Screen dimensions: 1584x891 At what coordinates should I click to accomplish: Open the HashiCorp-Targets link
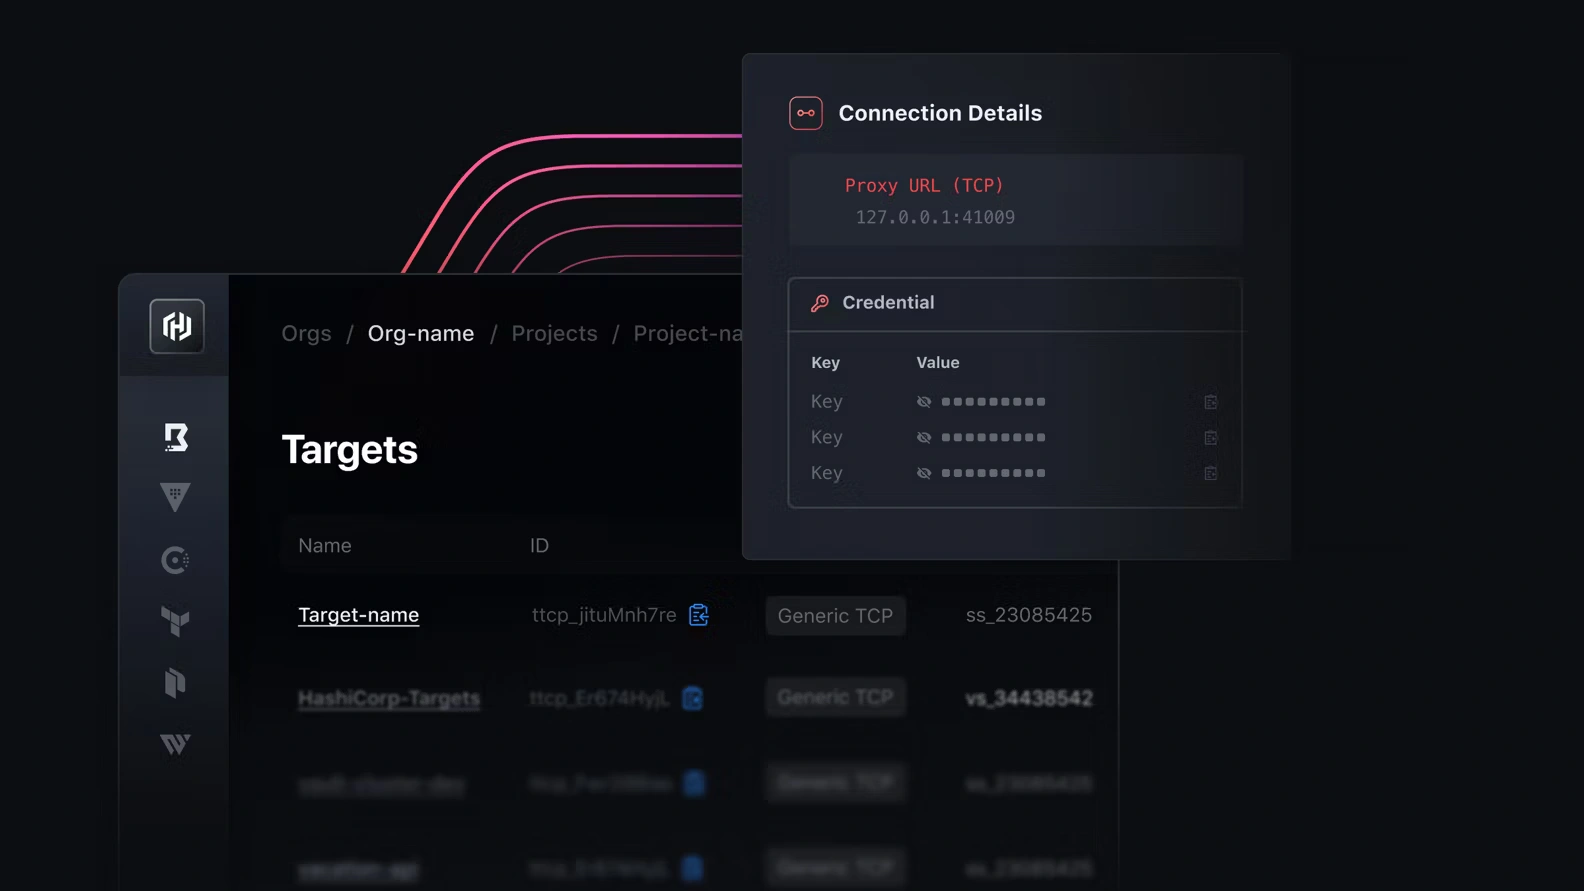tap(389, 698)
